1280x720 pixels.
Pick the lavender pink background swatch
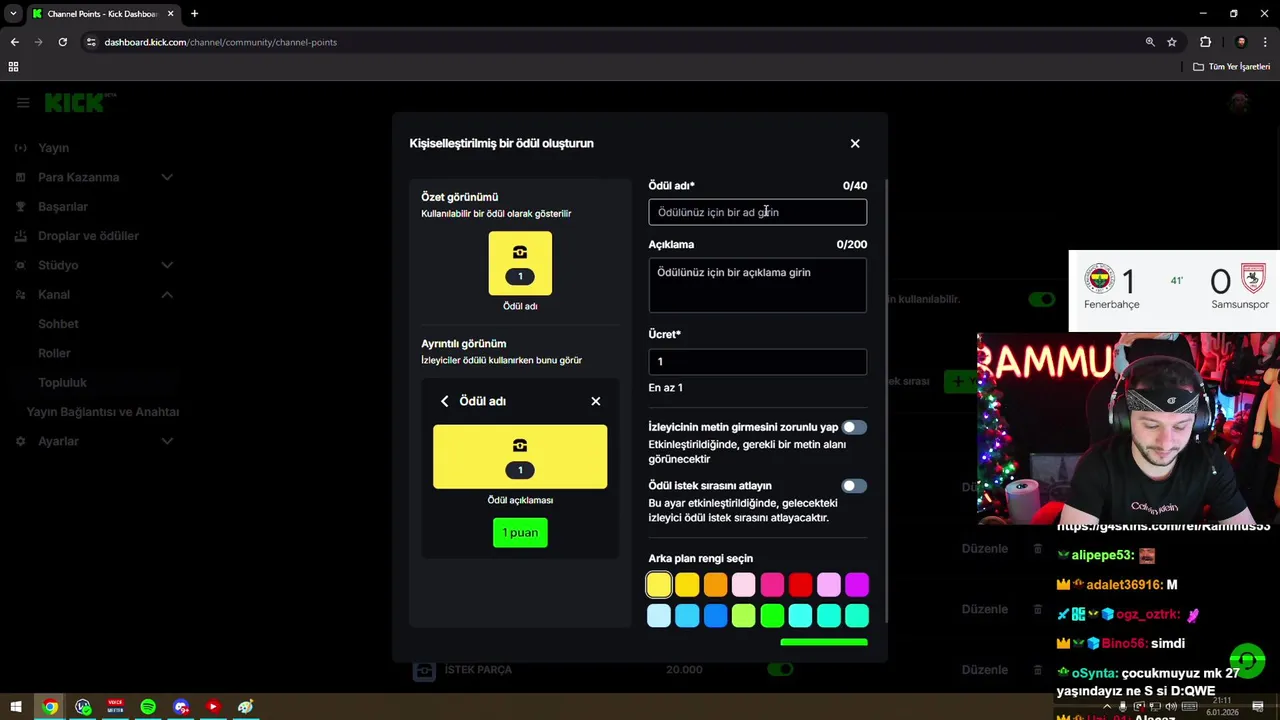pyautogui.click(x=828, y=584)
